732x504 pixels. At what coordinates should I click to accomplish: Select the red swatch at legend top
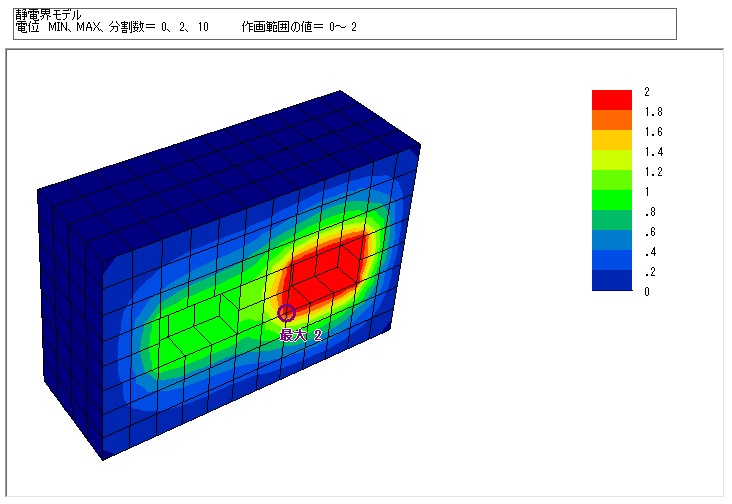(x=611, y=100)
